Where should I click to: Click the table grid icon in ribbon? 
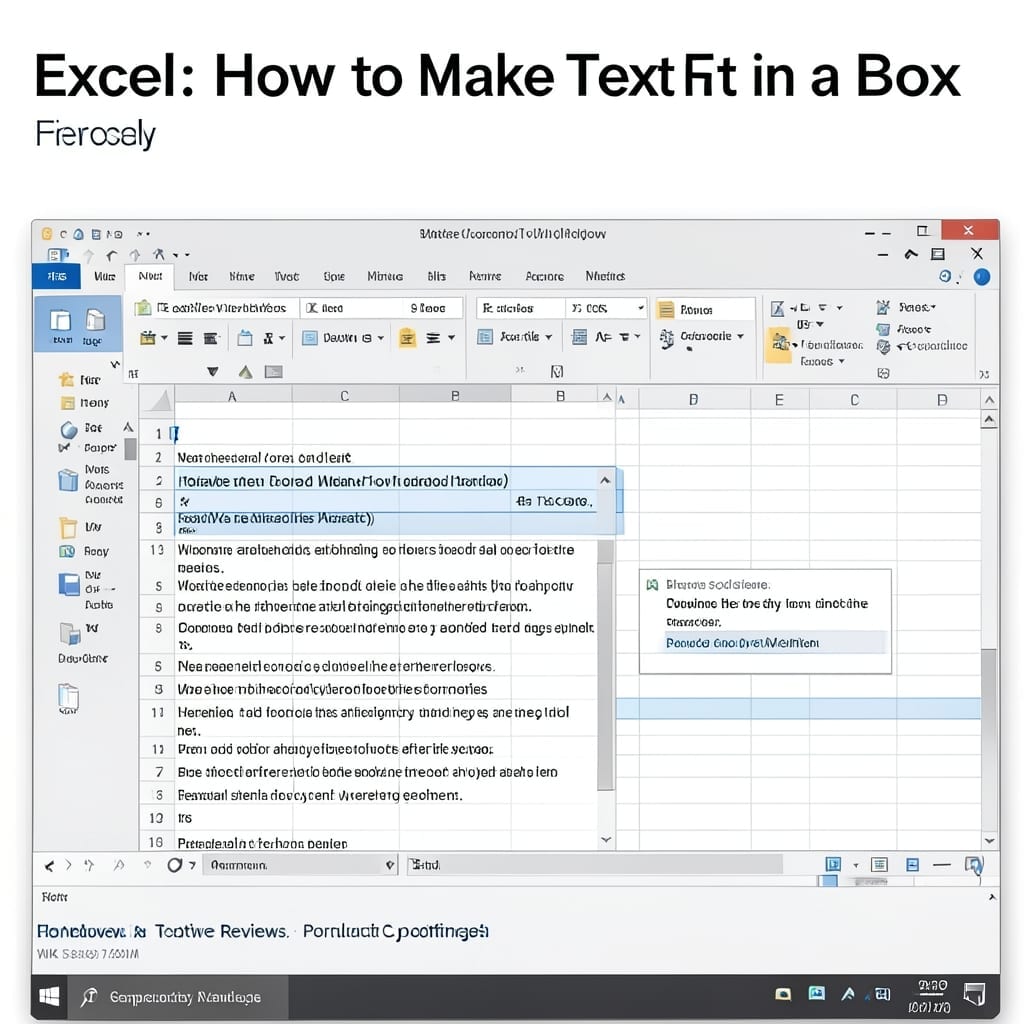coord(579,337)
